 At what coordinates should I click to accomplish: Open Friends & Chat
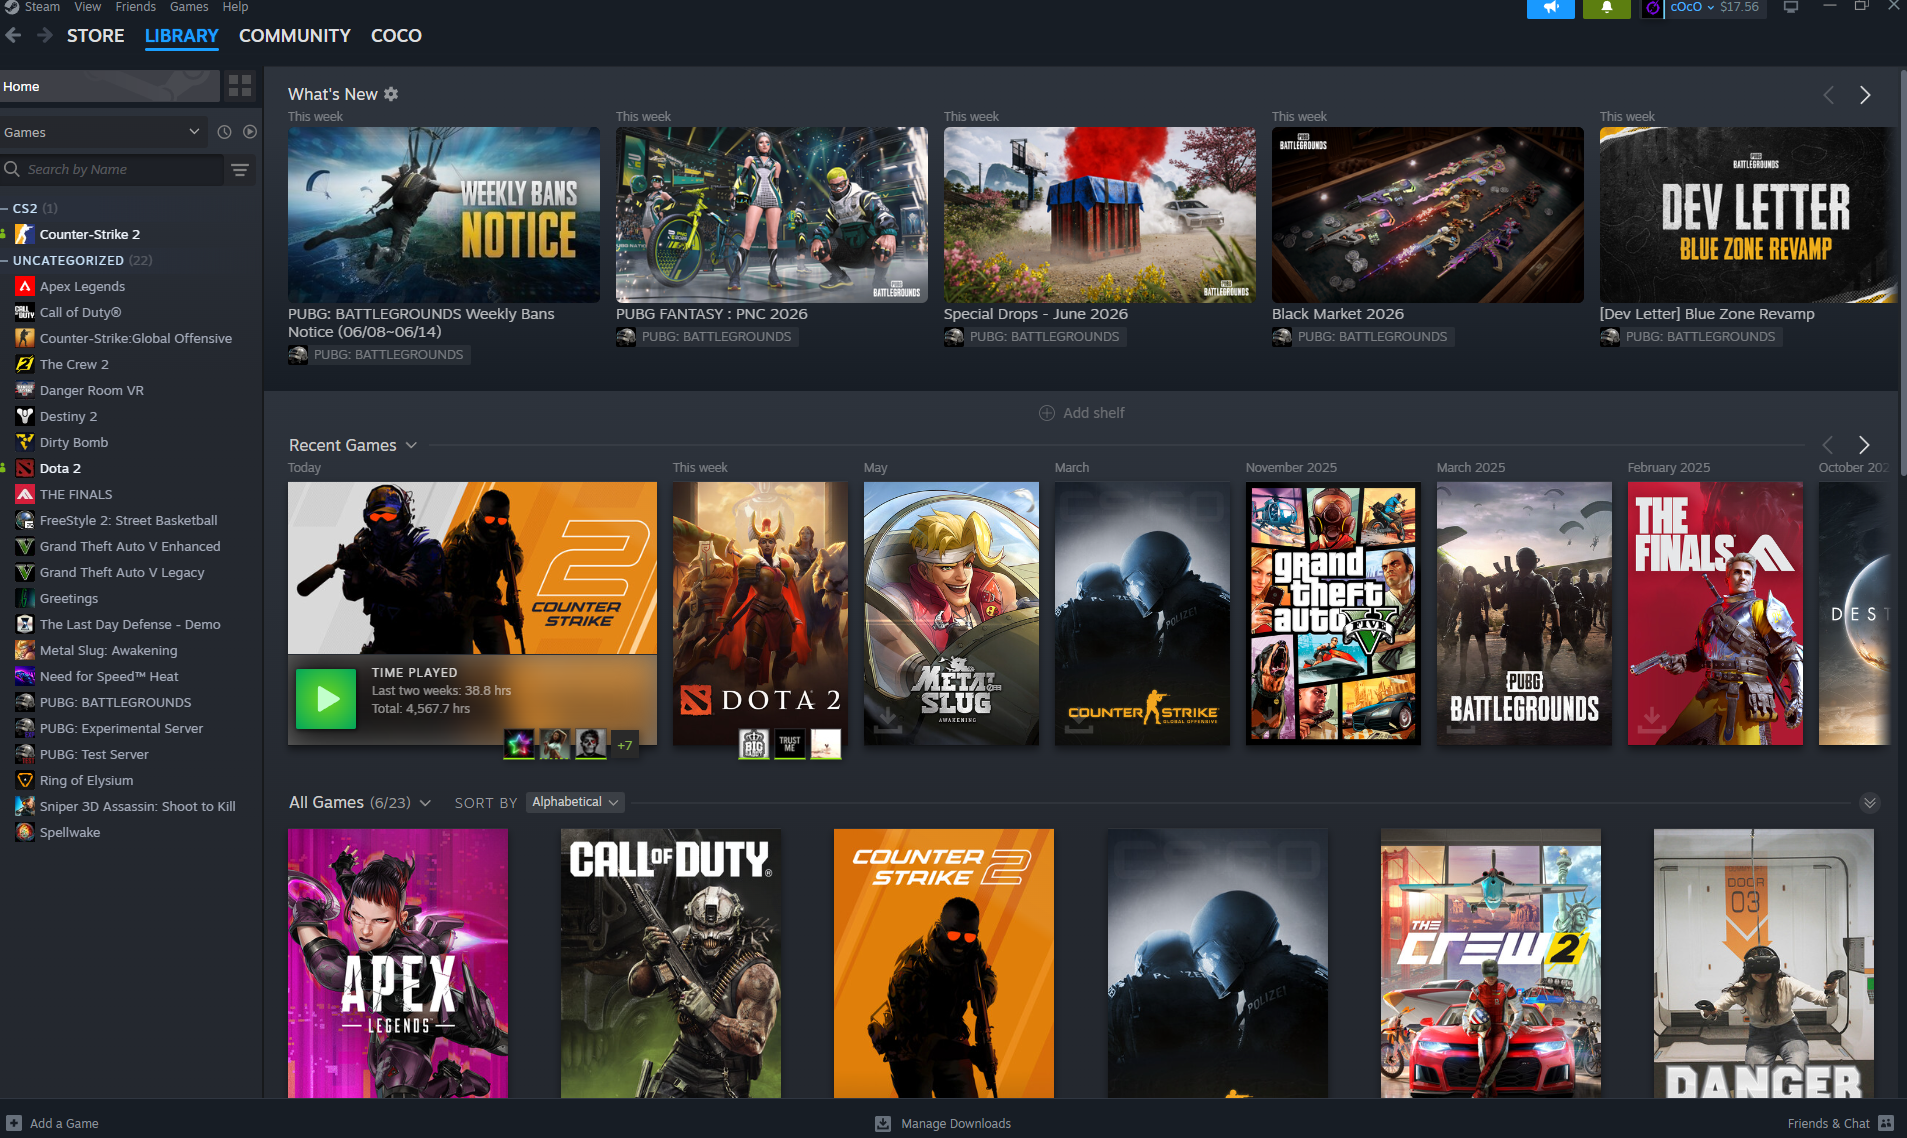tap(1840, 1123)
